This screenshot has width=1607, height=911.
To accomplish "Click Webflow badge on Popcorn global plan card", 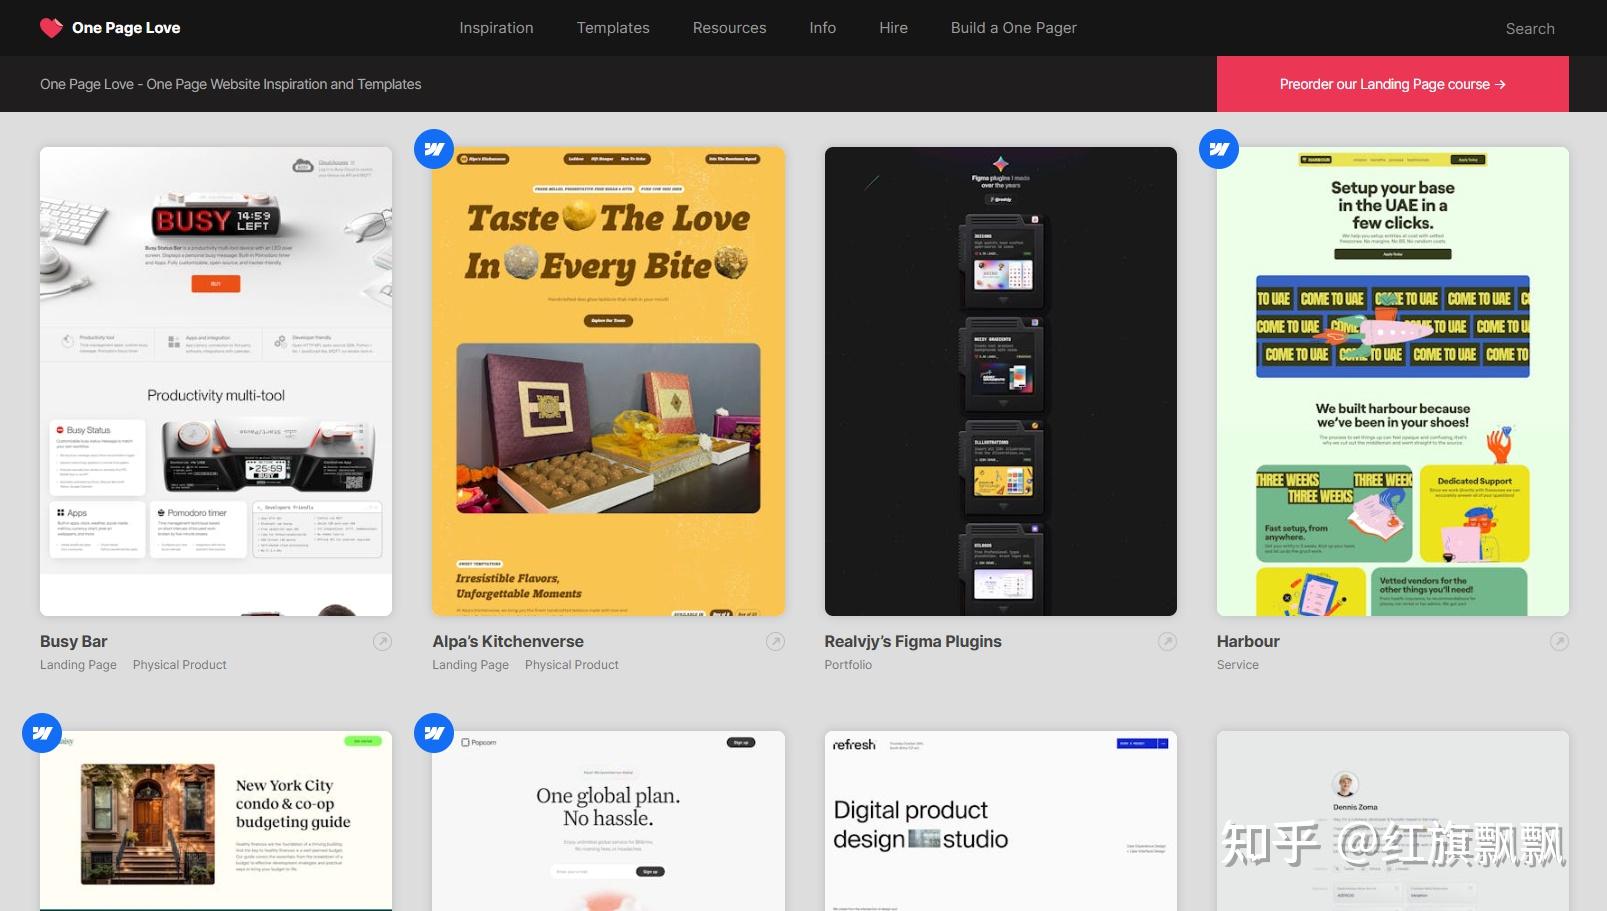I will pyautogui.click(x=434, y=733).
